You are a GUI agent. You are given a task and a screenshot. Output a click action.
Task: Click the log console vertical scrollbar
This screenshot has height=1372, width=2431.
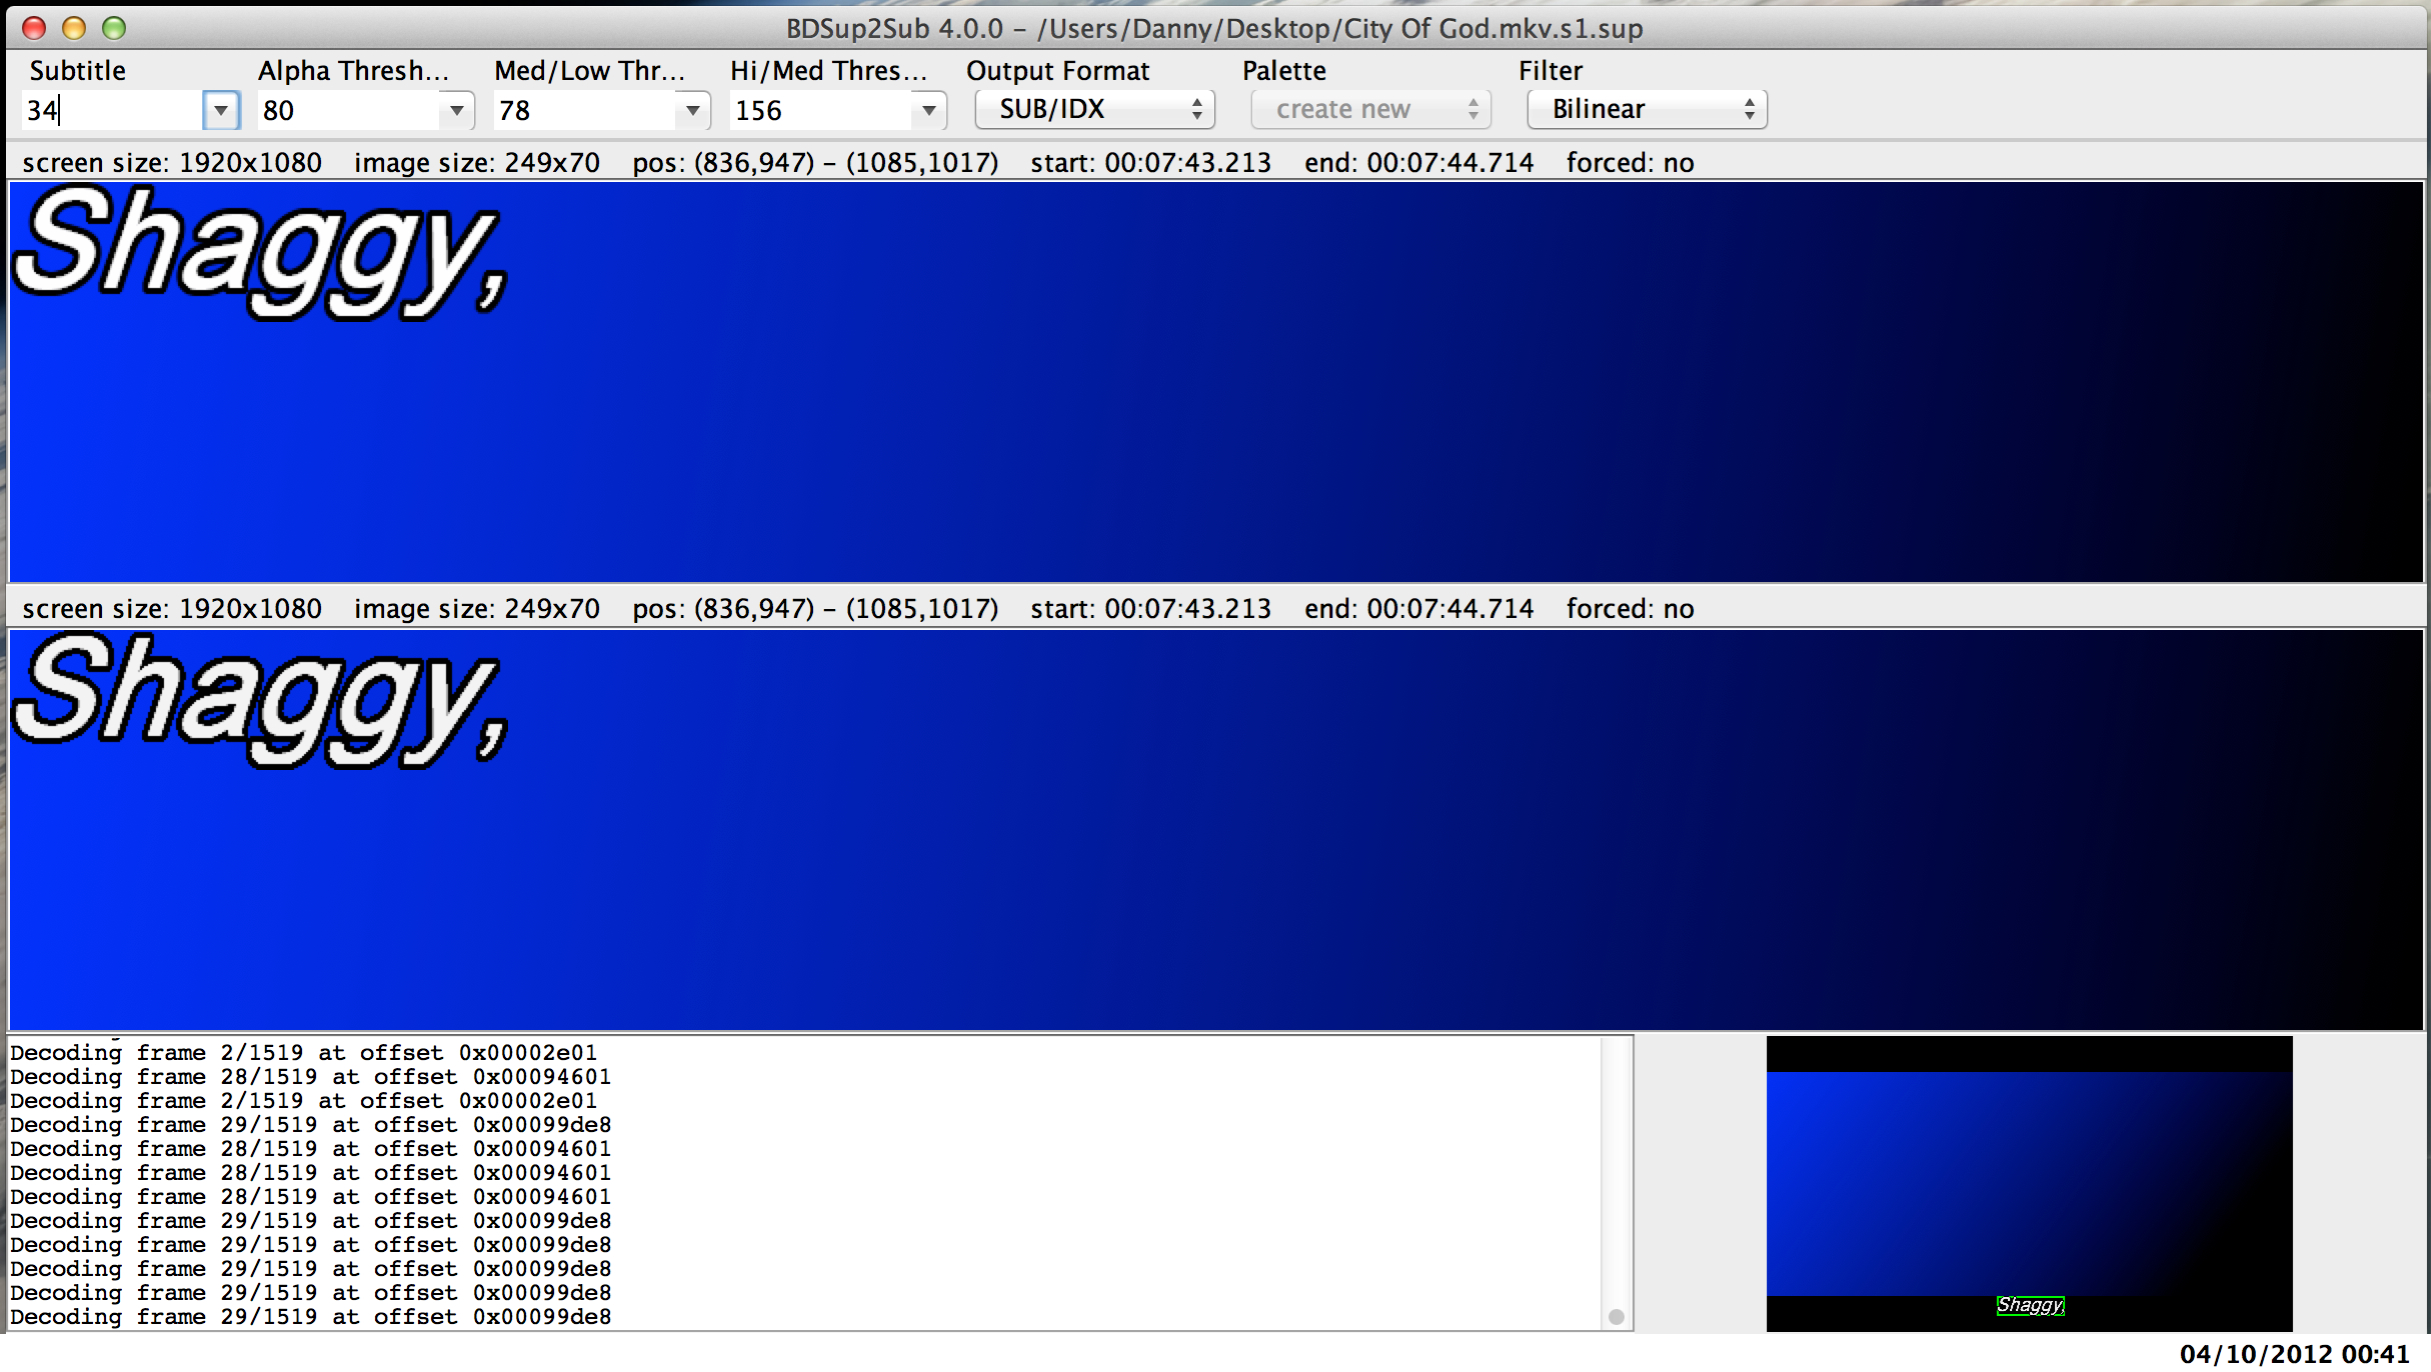[1616, 1183]
